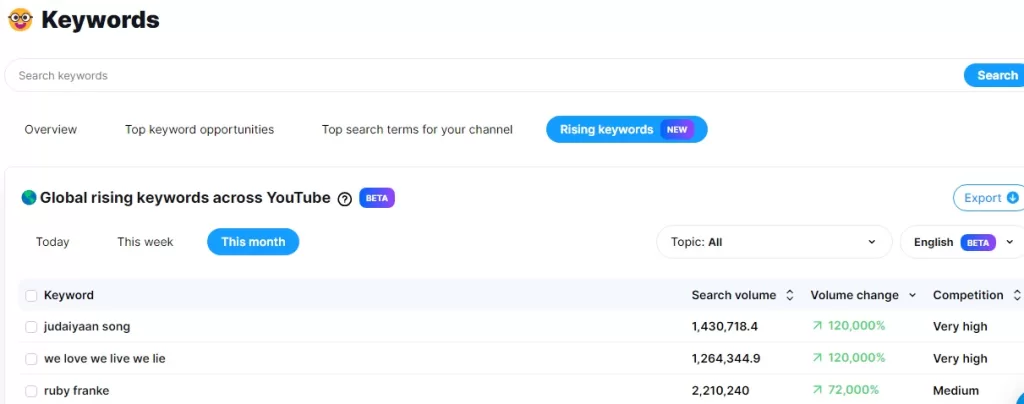Screen dimensions: 1024x404
Task: Select the This week time filter
Action: click(145, 241)
